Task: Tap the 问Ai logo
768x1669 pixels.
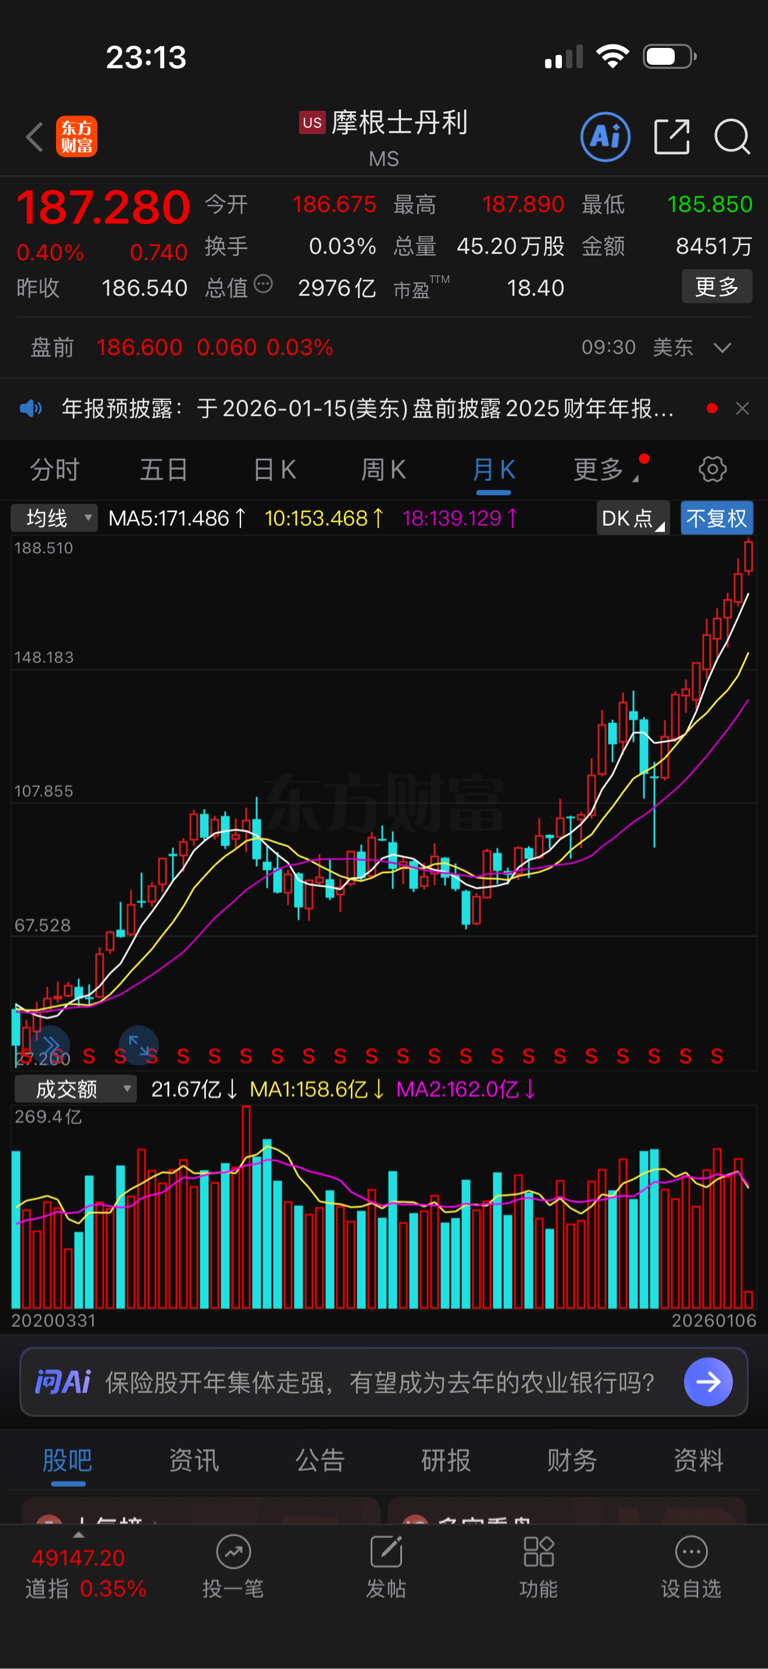Action: pyautogui.click(x=63, y=1382)
